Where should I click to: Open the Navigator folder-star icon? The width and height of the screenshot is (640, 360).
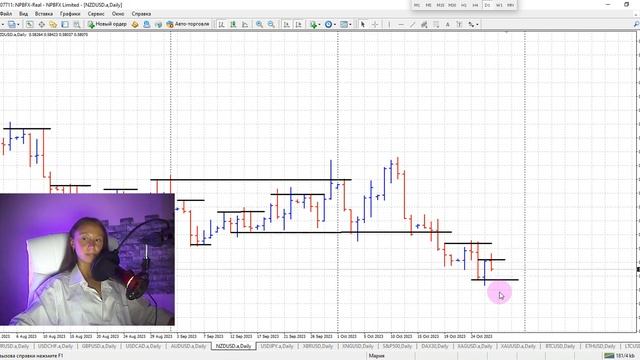[53, 24]
